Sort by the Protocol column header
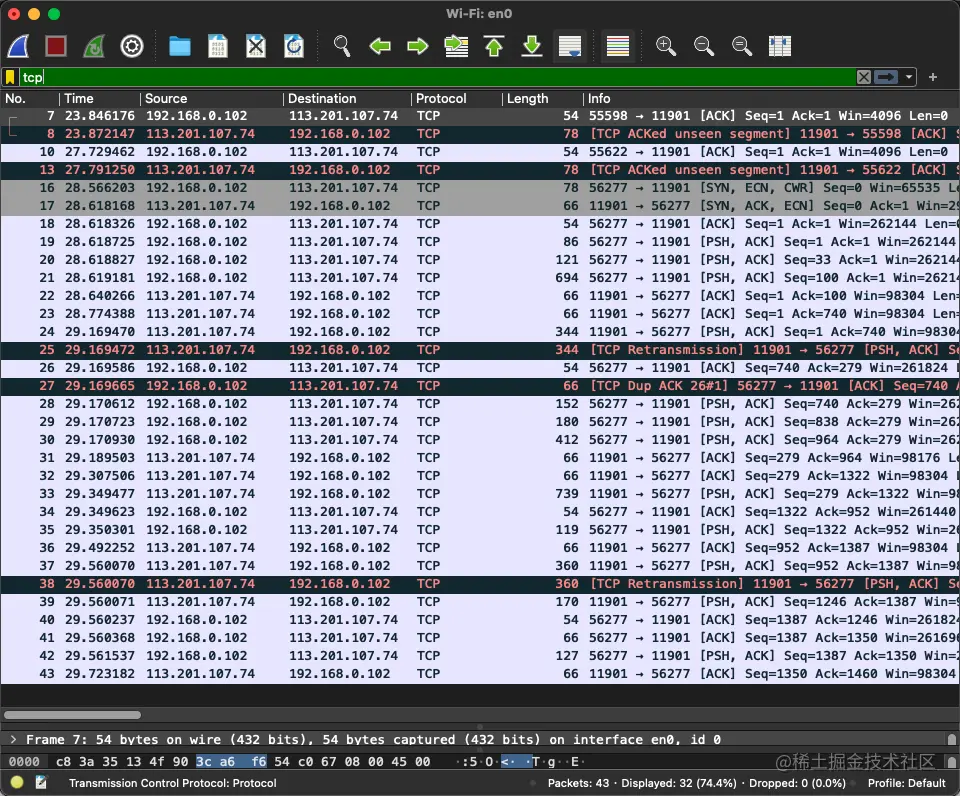 tap(457, 99)
